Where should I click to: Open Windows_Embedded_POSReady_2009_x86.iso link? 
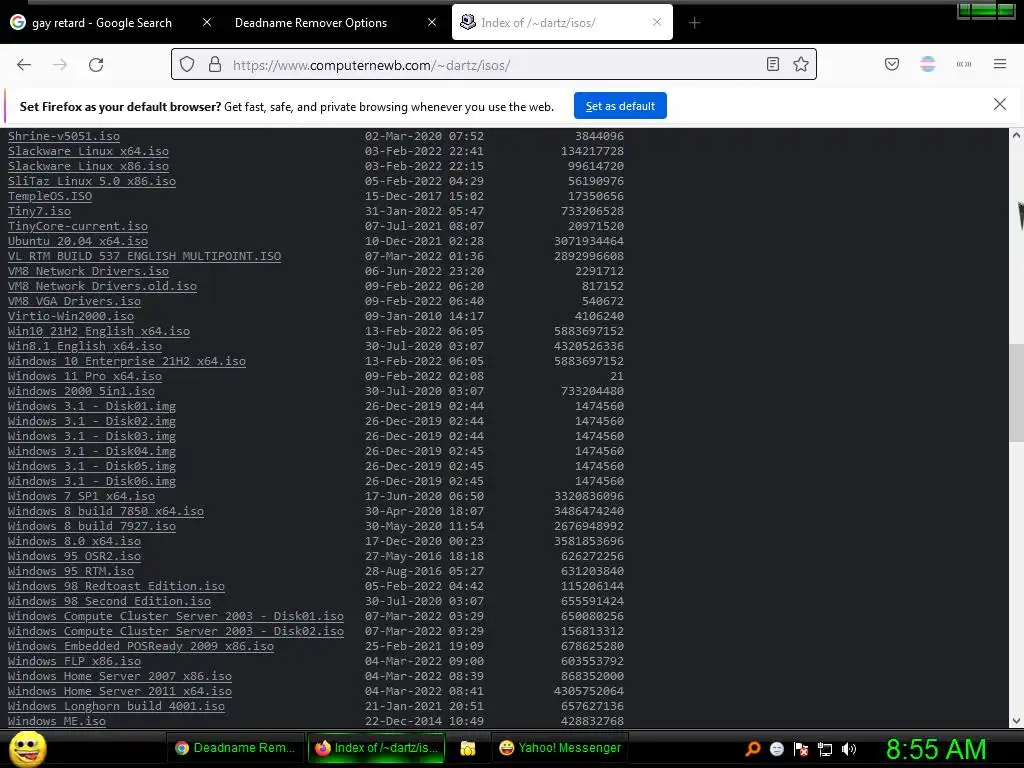click(x=140, y=647)
